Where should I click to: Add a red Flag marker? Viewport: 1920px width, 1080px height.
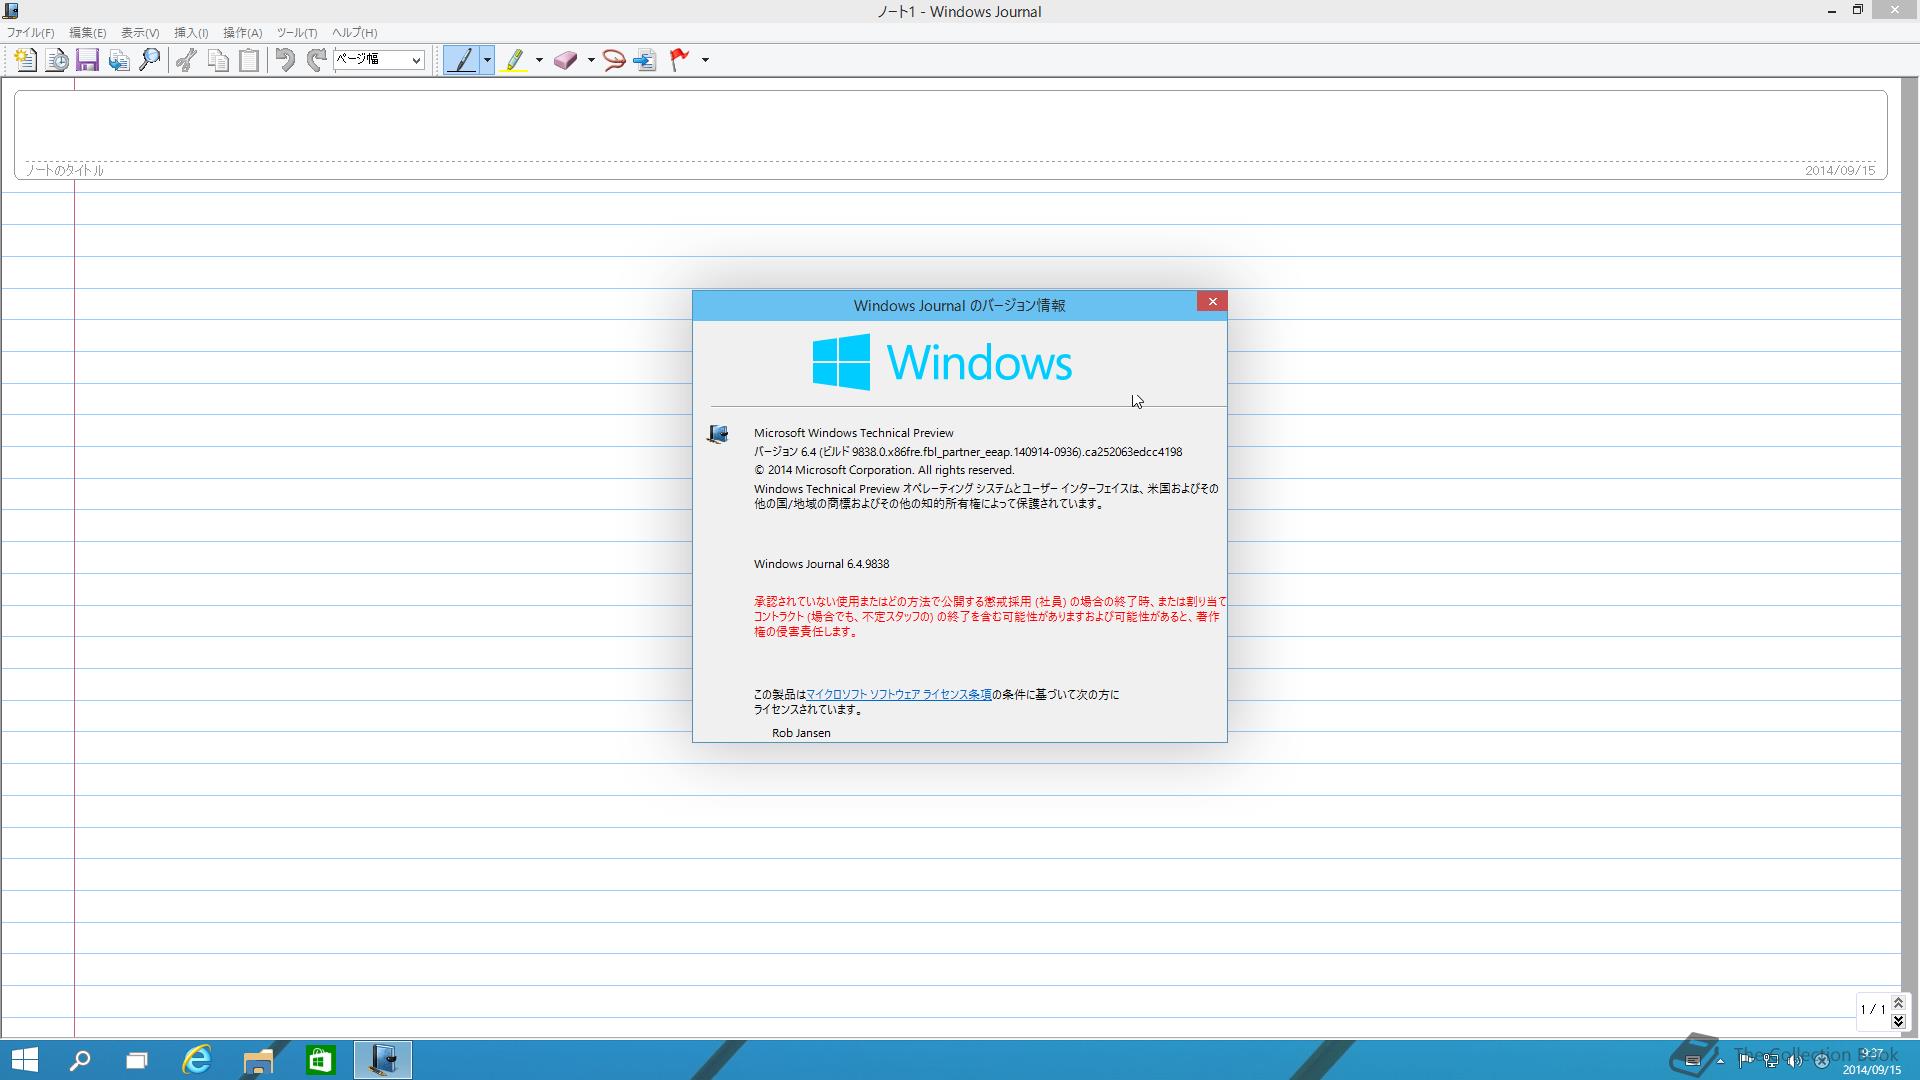pos(680,60)
